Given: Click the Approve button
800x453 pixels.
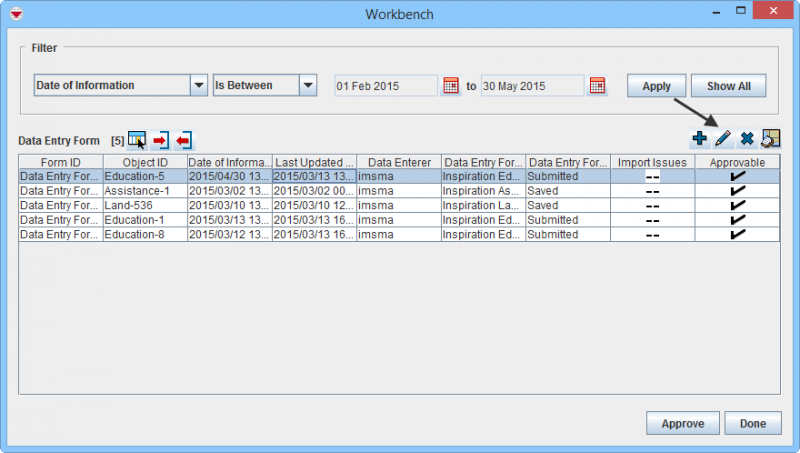Looking at the screenshot, I should coord(682,423).
